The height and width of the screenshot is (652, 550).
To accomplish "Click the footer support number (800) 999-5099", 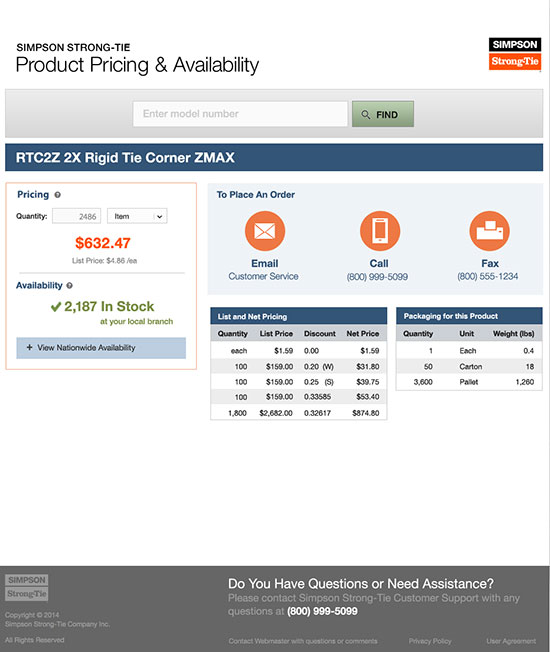I will (322, 611).
